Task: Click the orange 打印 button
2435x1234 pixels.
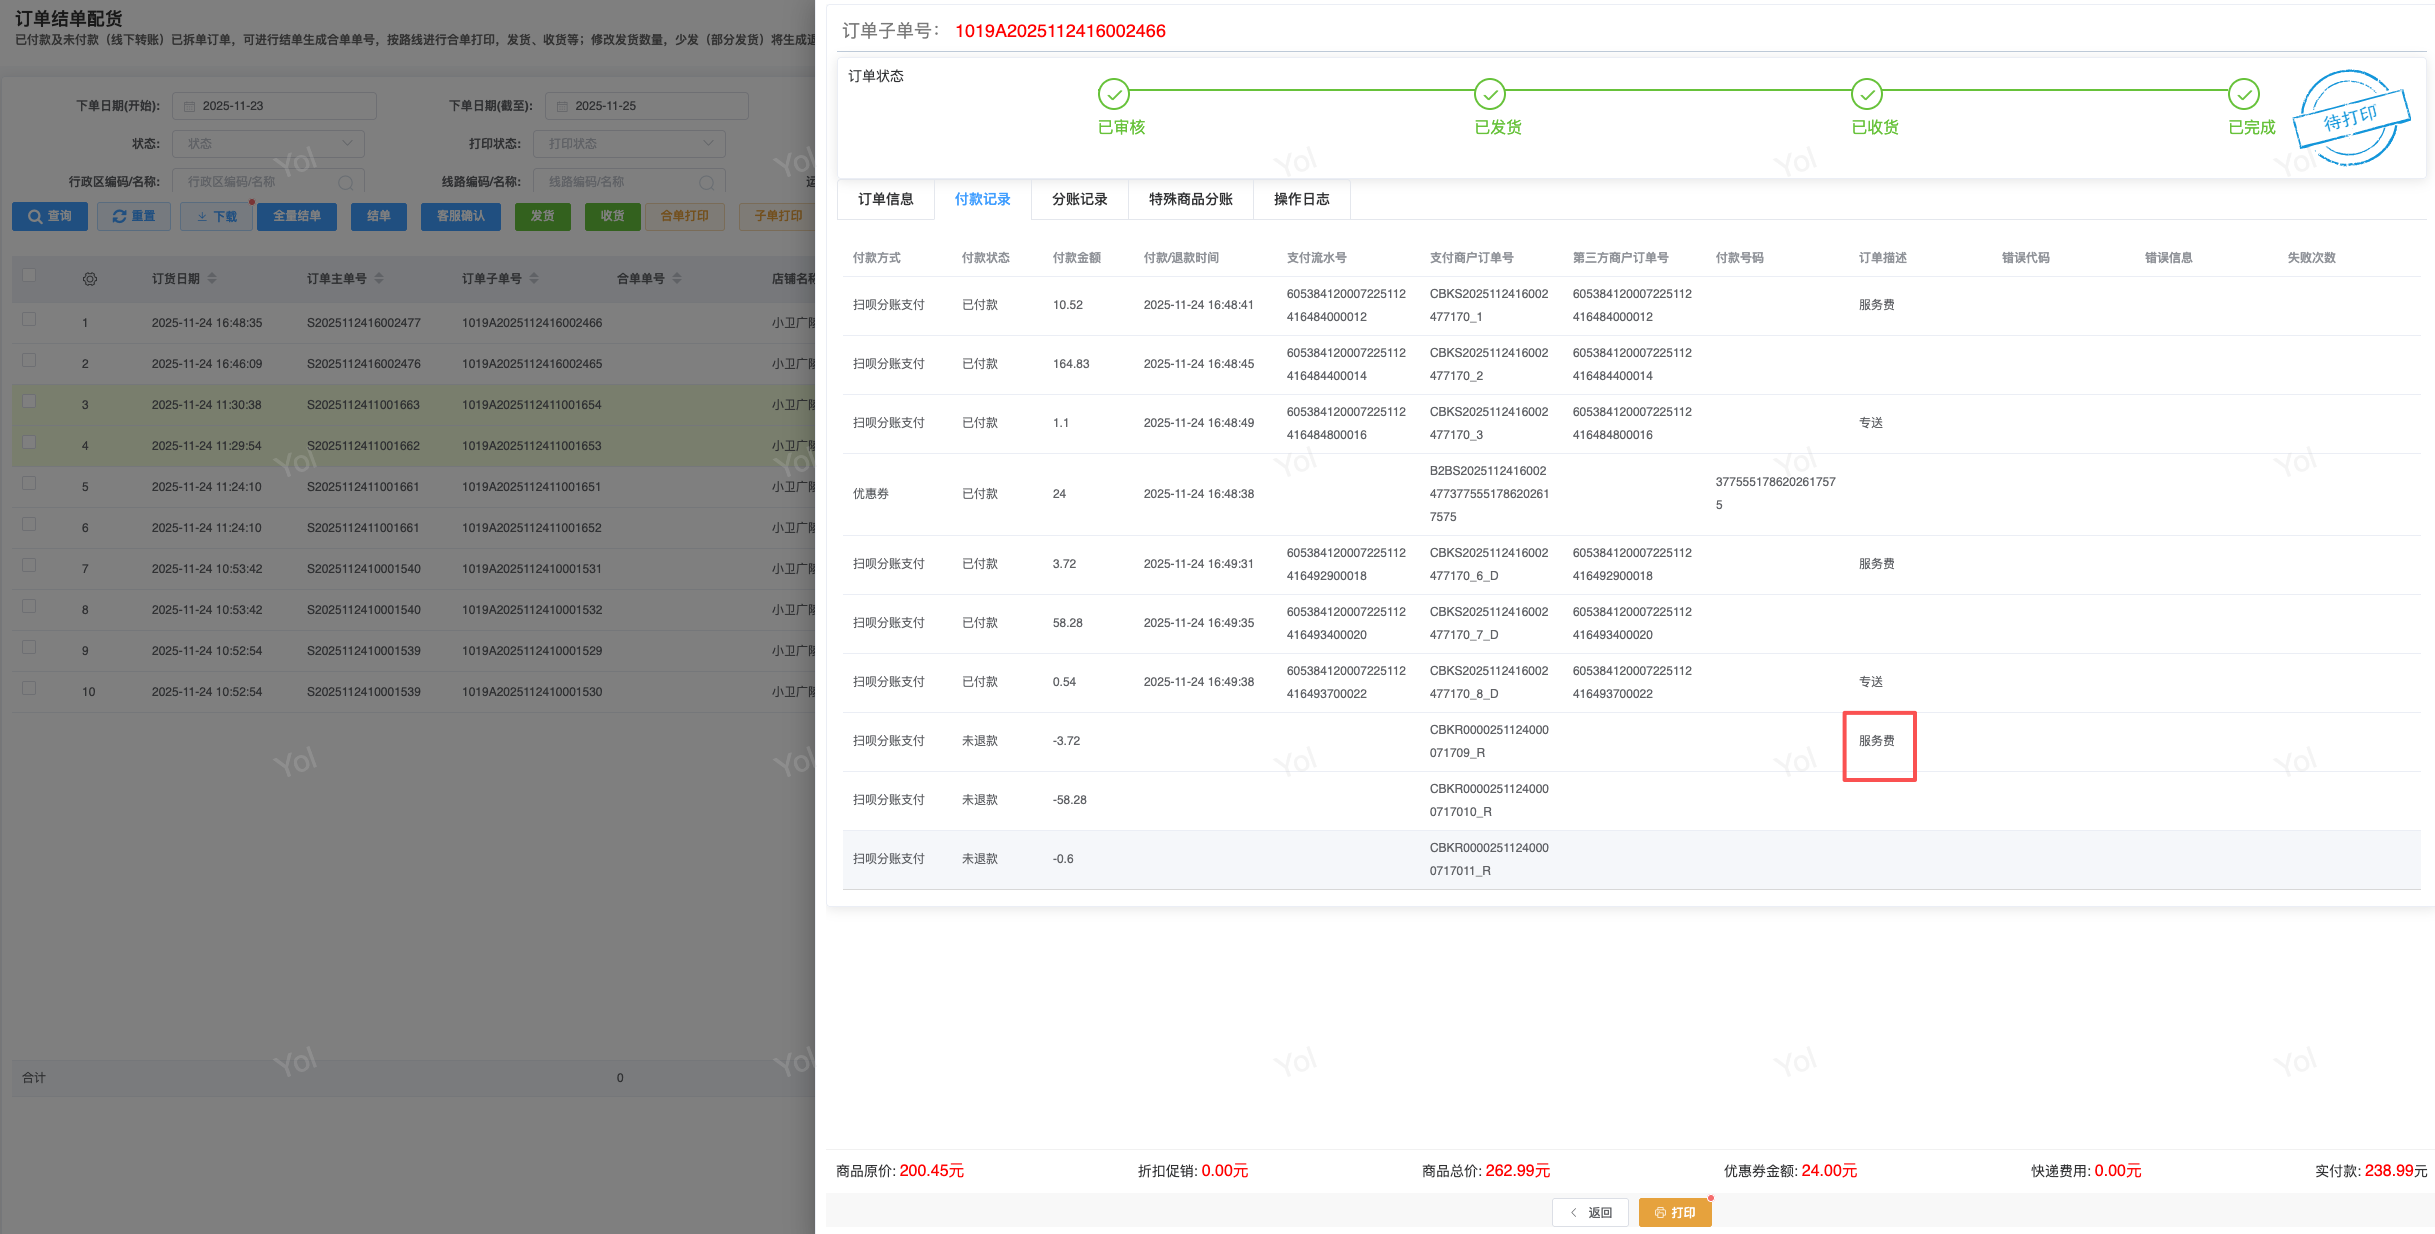Action: (x=1675, y=1212)
